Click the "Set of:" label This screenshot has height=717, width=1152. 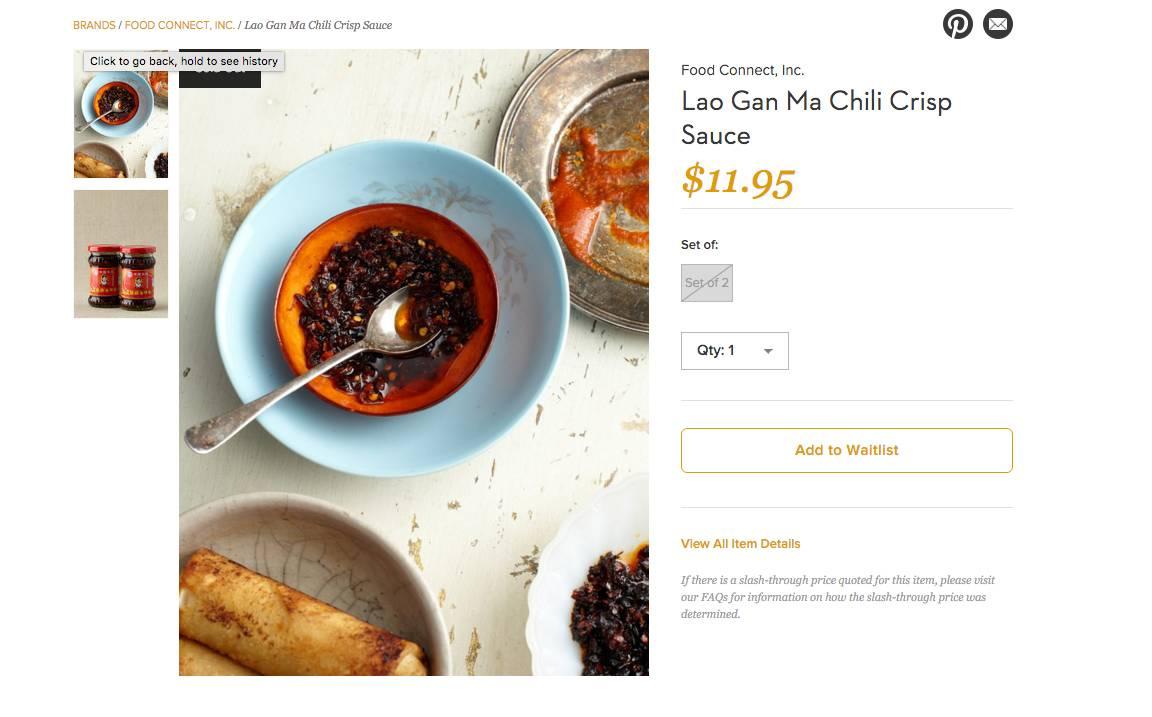(699, 245)
